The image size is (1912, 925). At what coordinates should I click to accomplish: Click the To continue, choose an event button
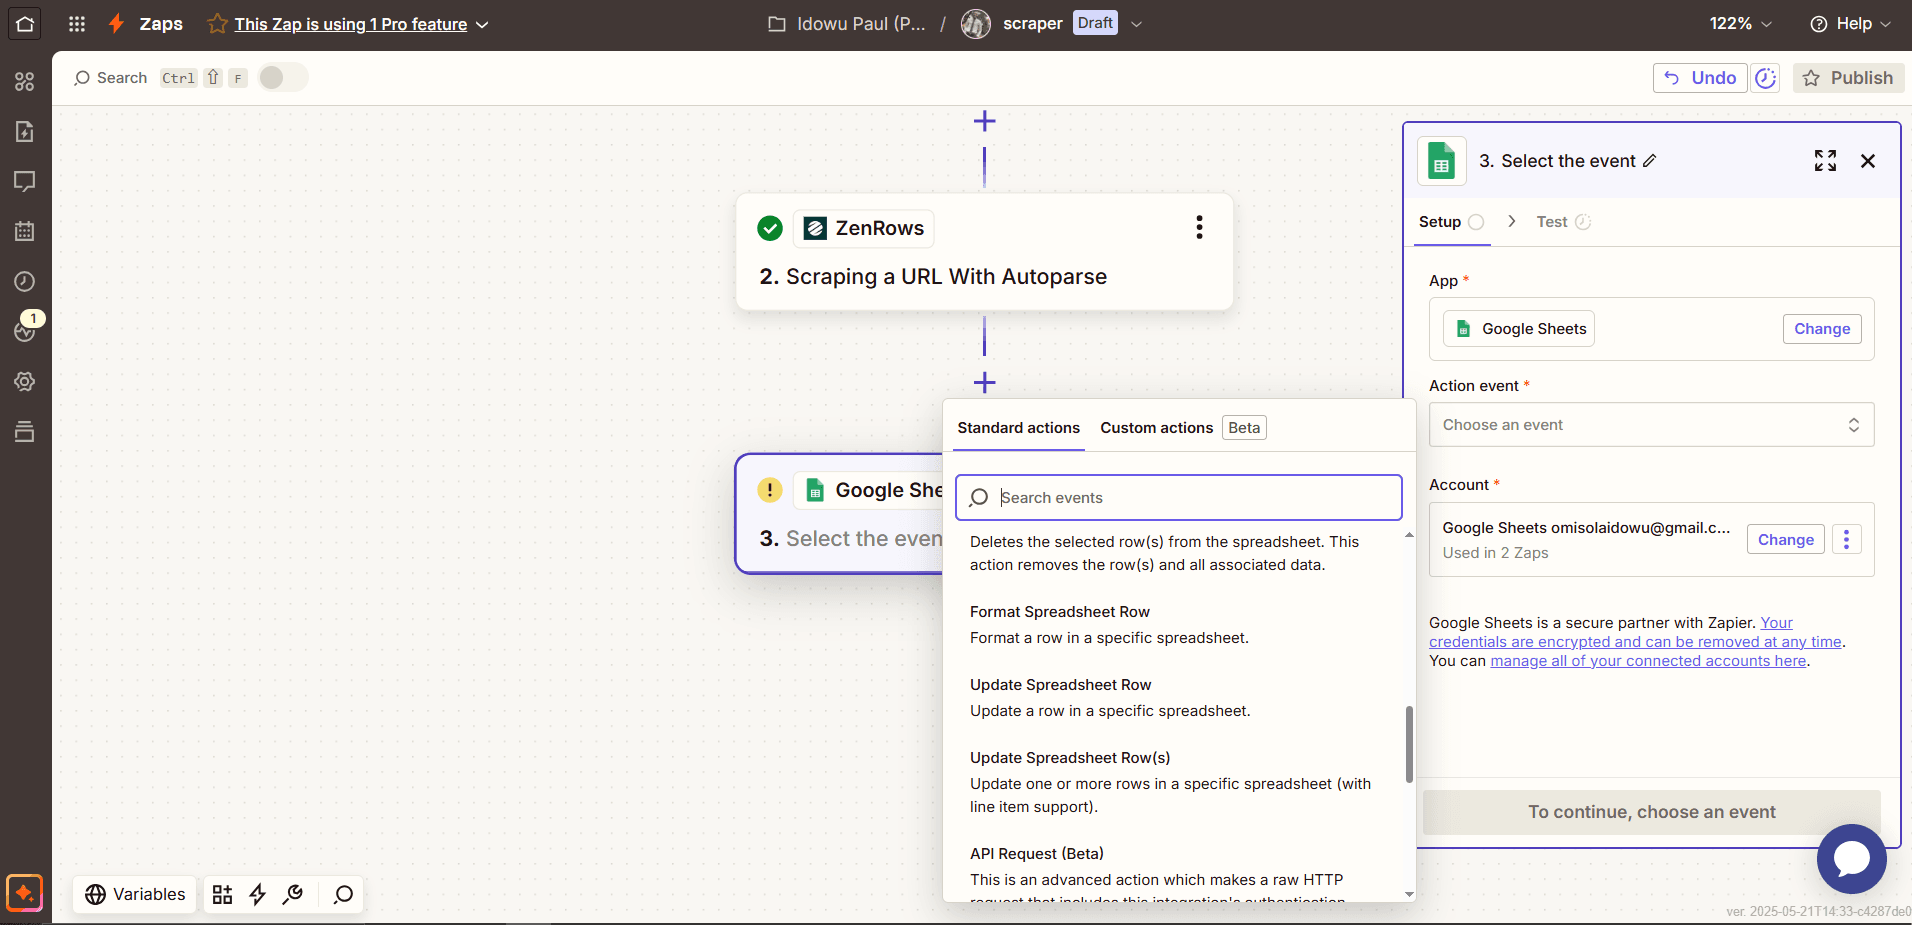(1651, 812)
